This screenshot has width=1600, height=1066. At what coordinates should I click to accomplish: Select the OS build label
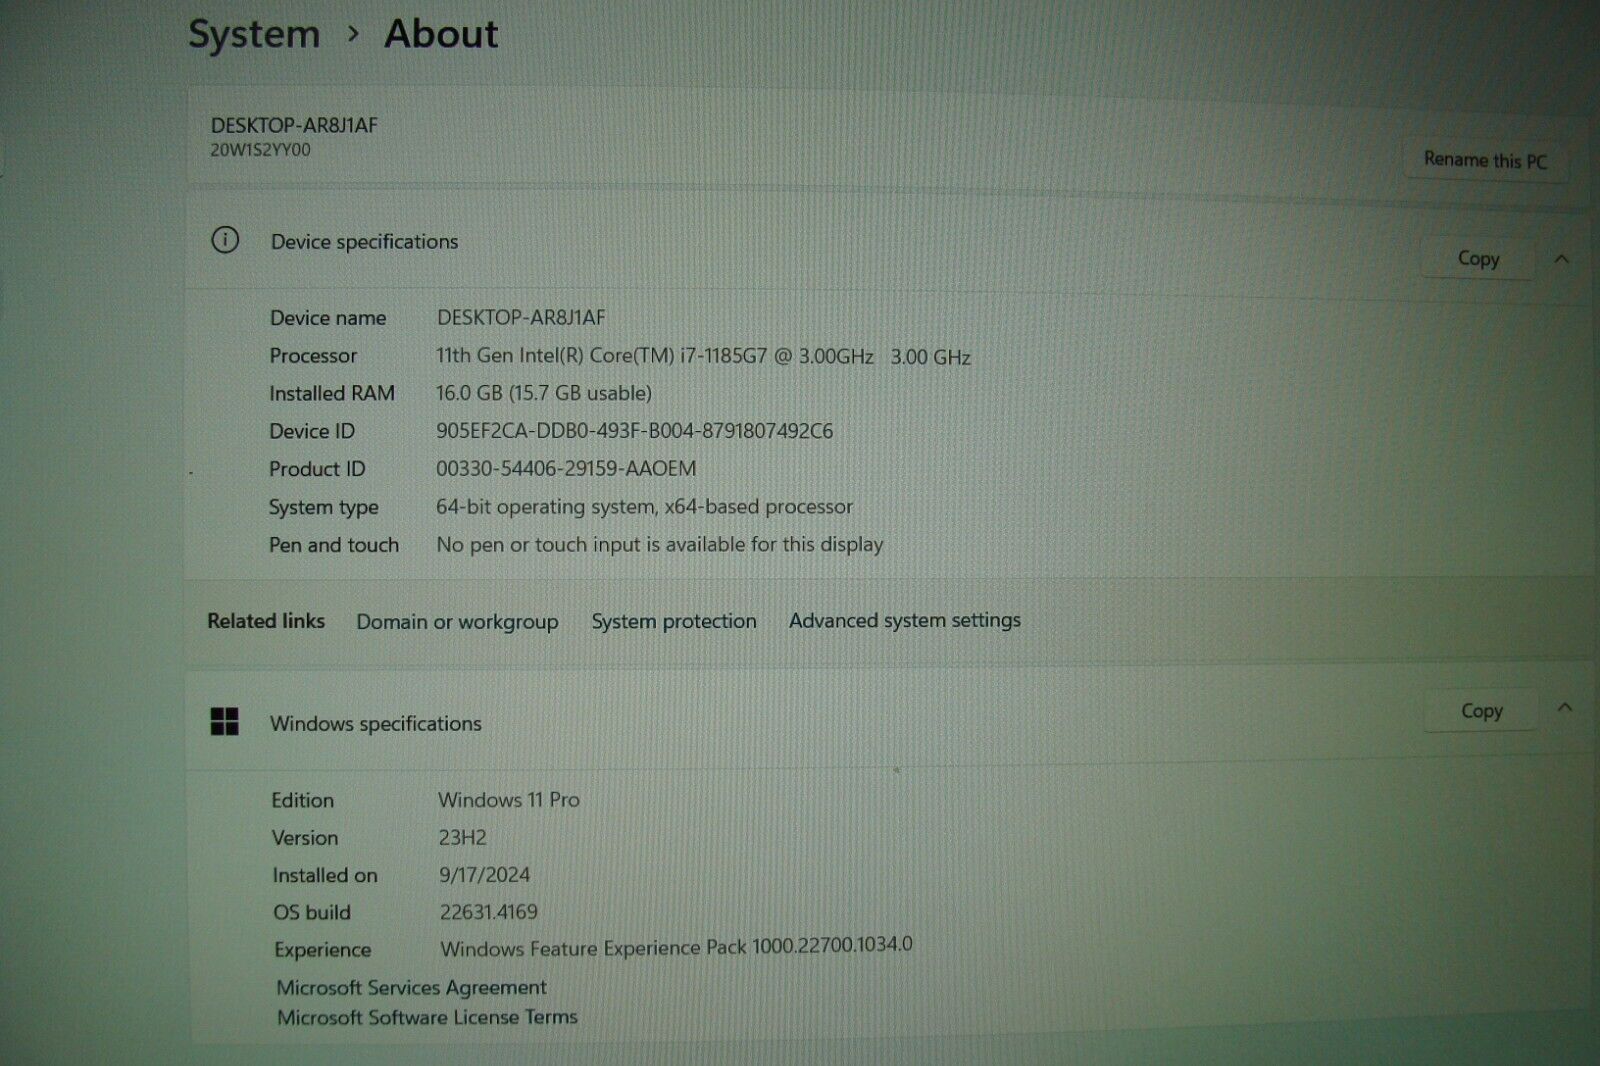[312, 913]
